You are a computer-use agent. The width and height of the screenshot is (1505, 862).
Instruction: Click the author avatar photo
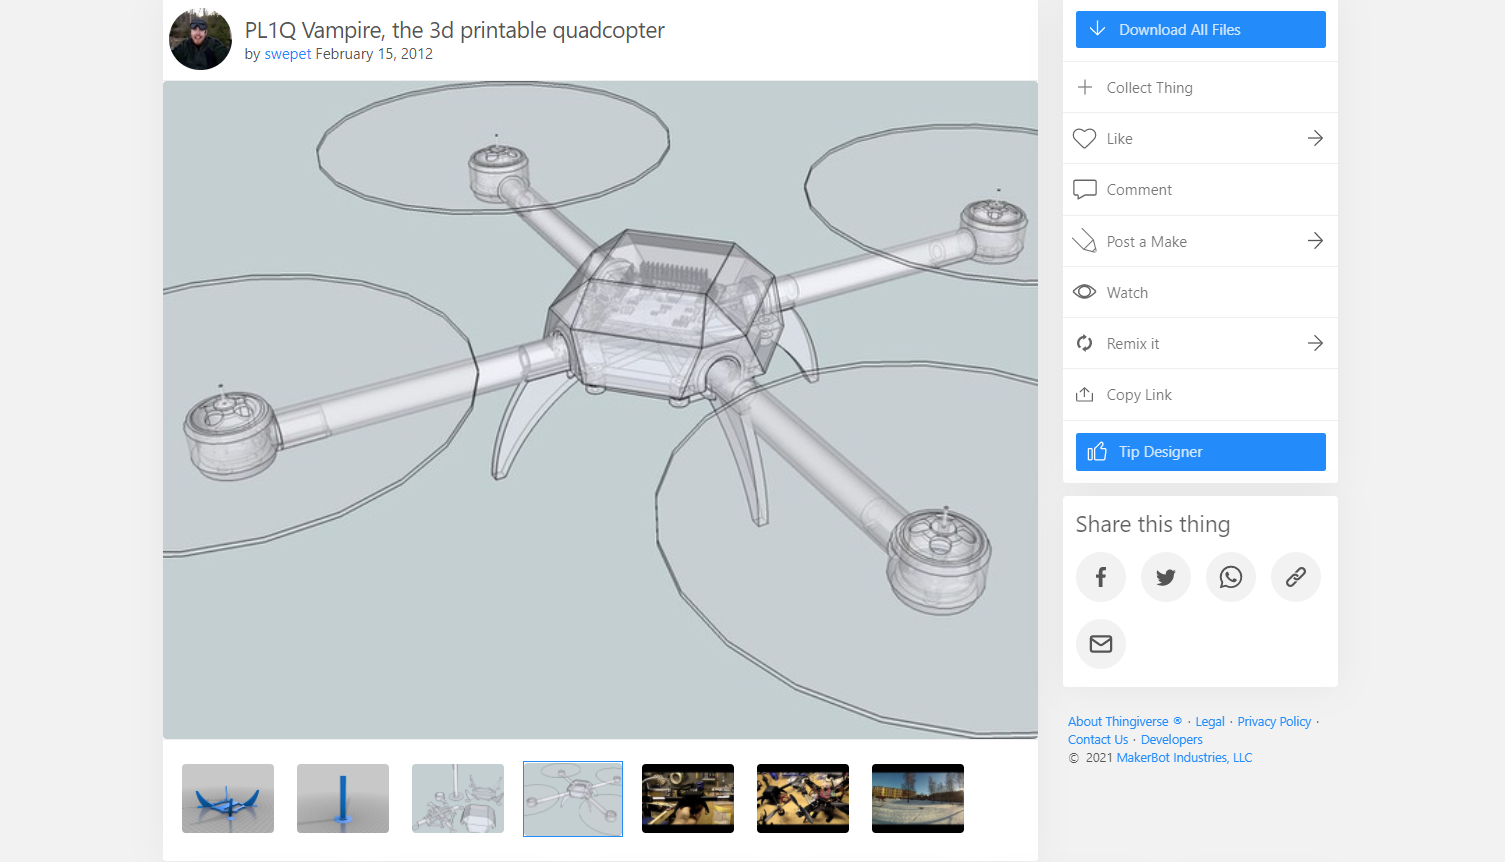[200, 39]
